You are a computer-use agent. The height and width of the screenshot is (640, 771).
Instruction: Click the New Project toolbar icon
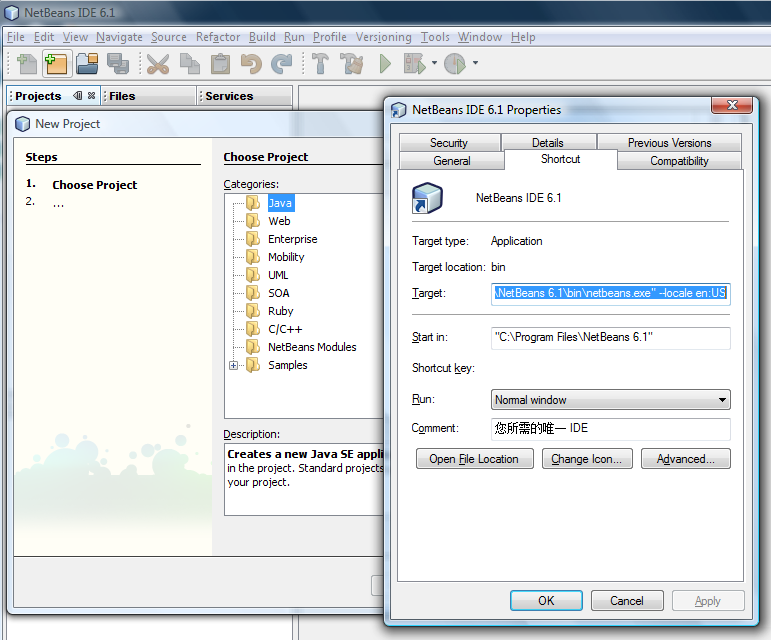click(x=56, y=64)
